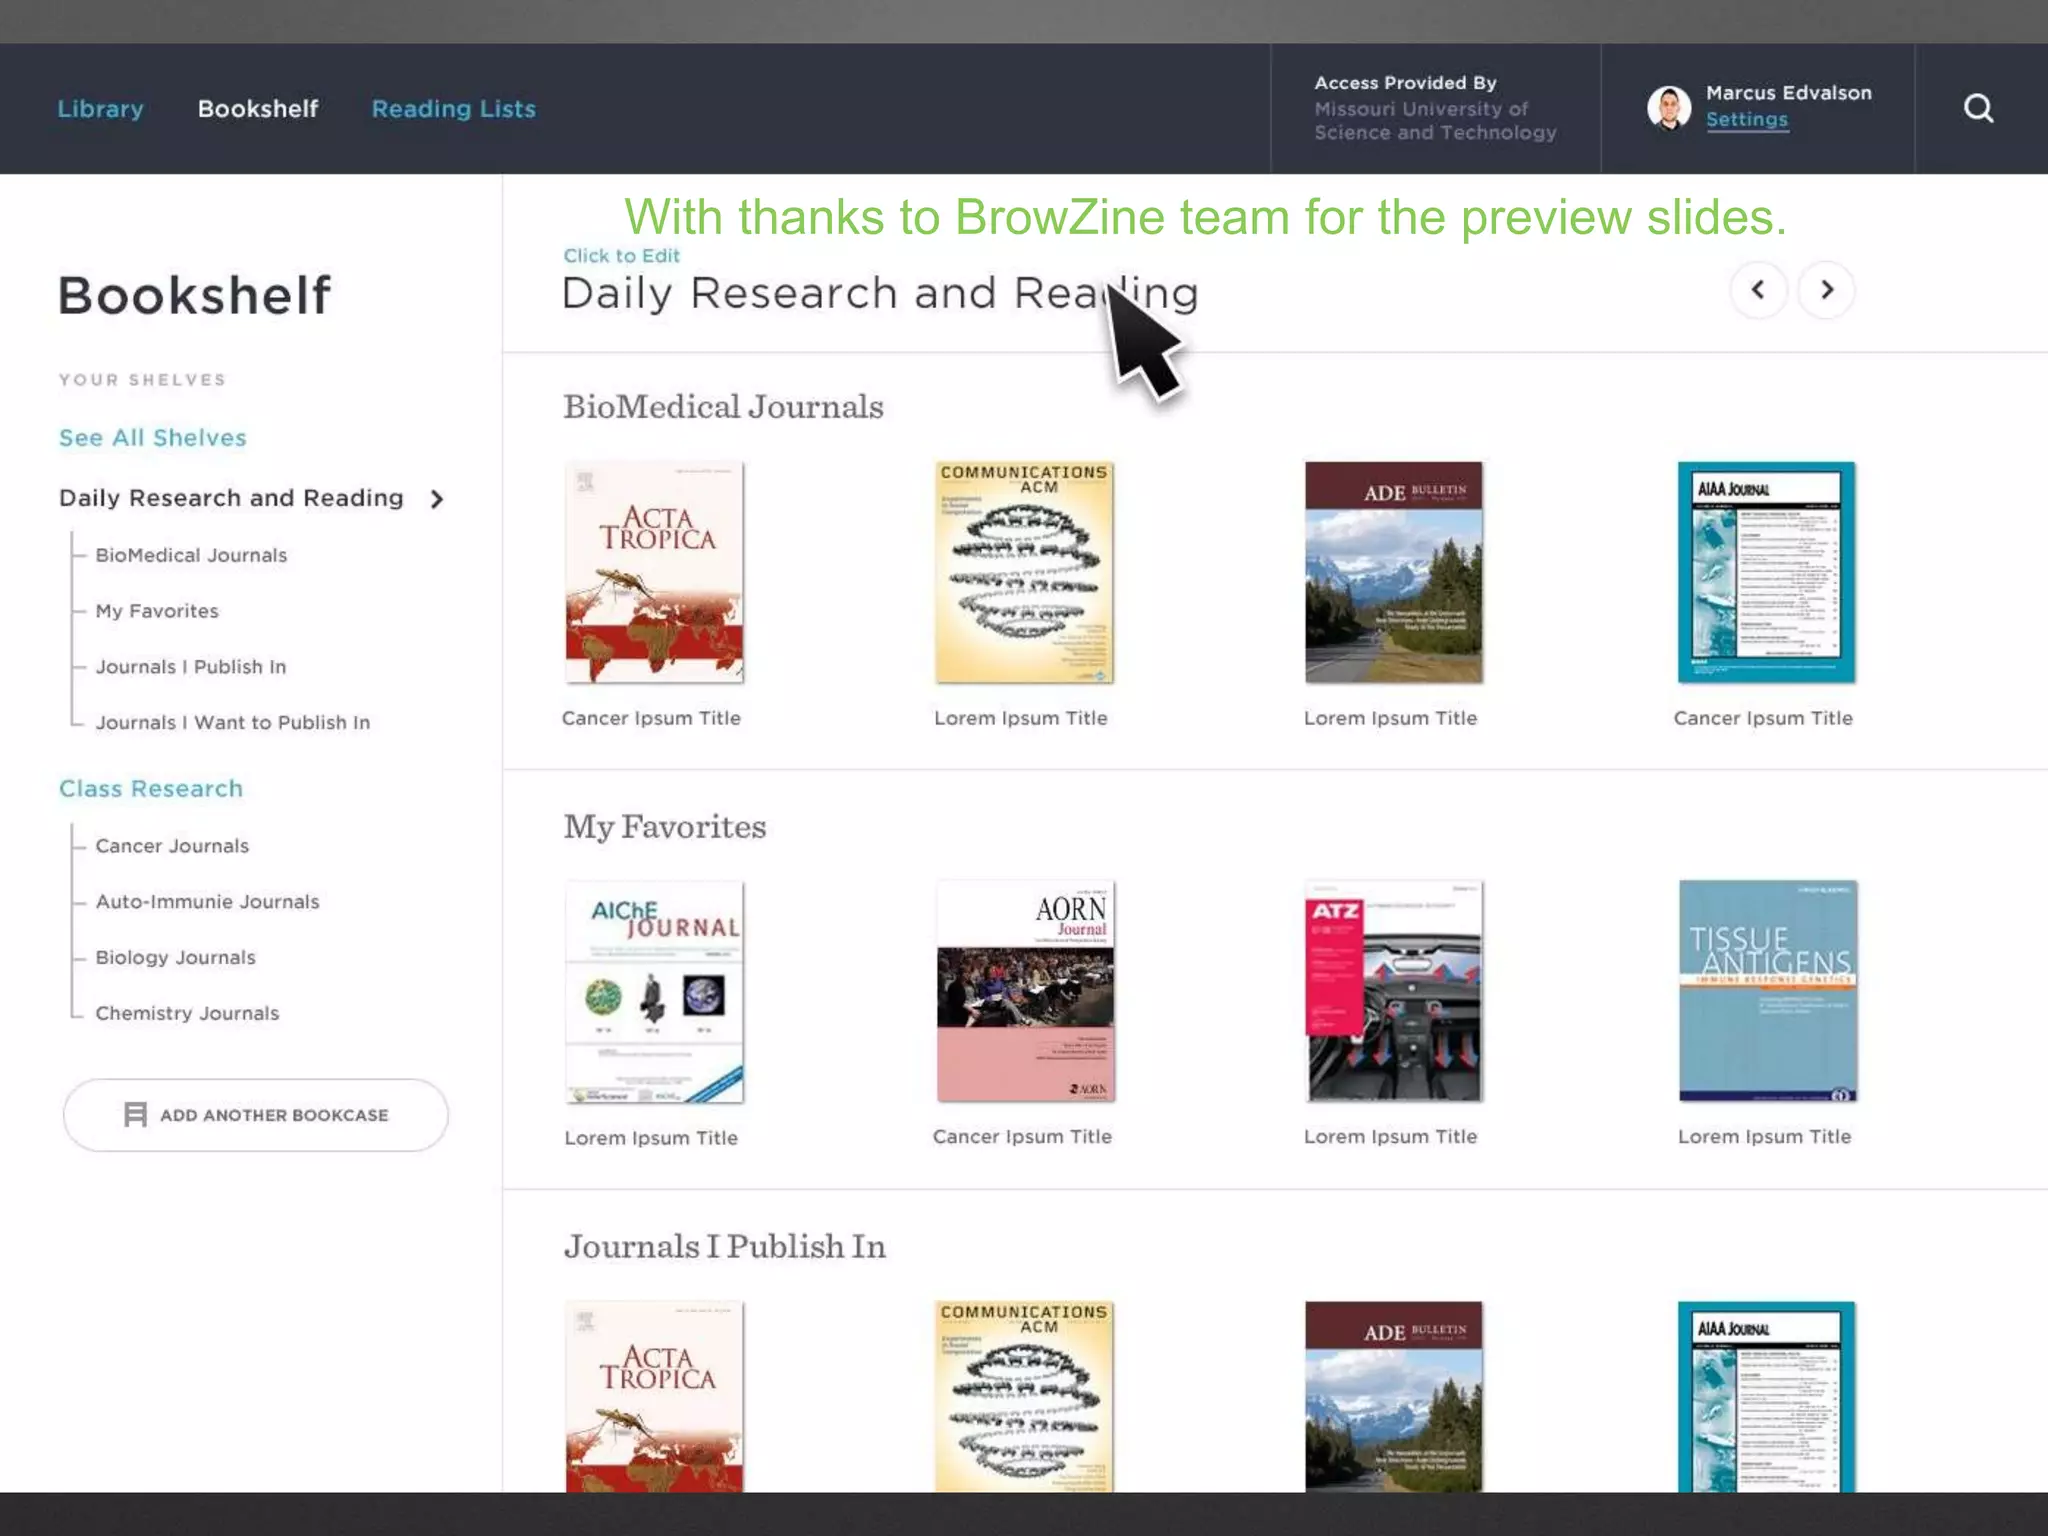
Task: Open the Settings link
Action: (1746, 120)
